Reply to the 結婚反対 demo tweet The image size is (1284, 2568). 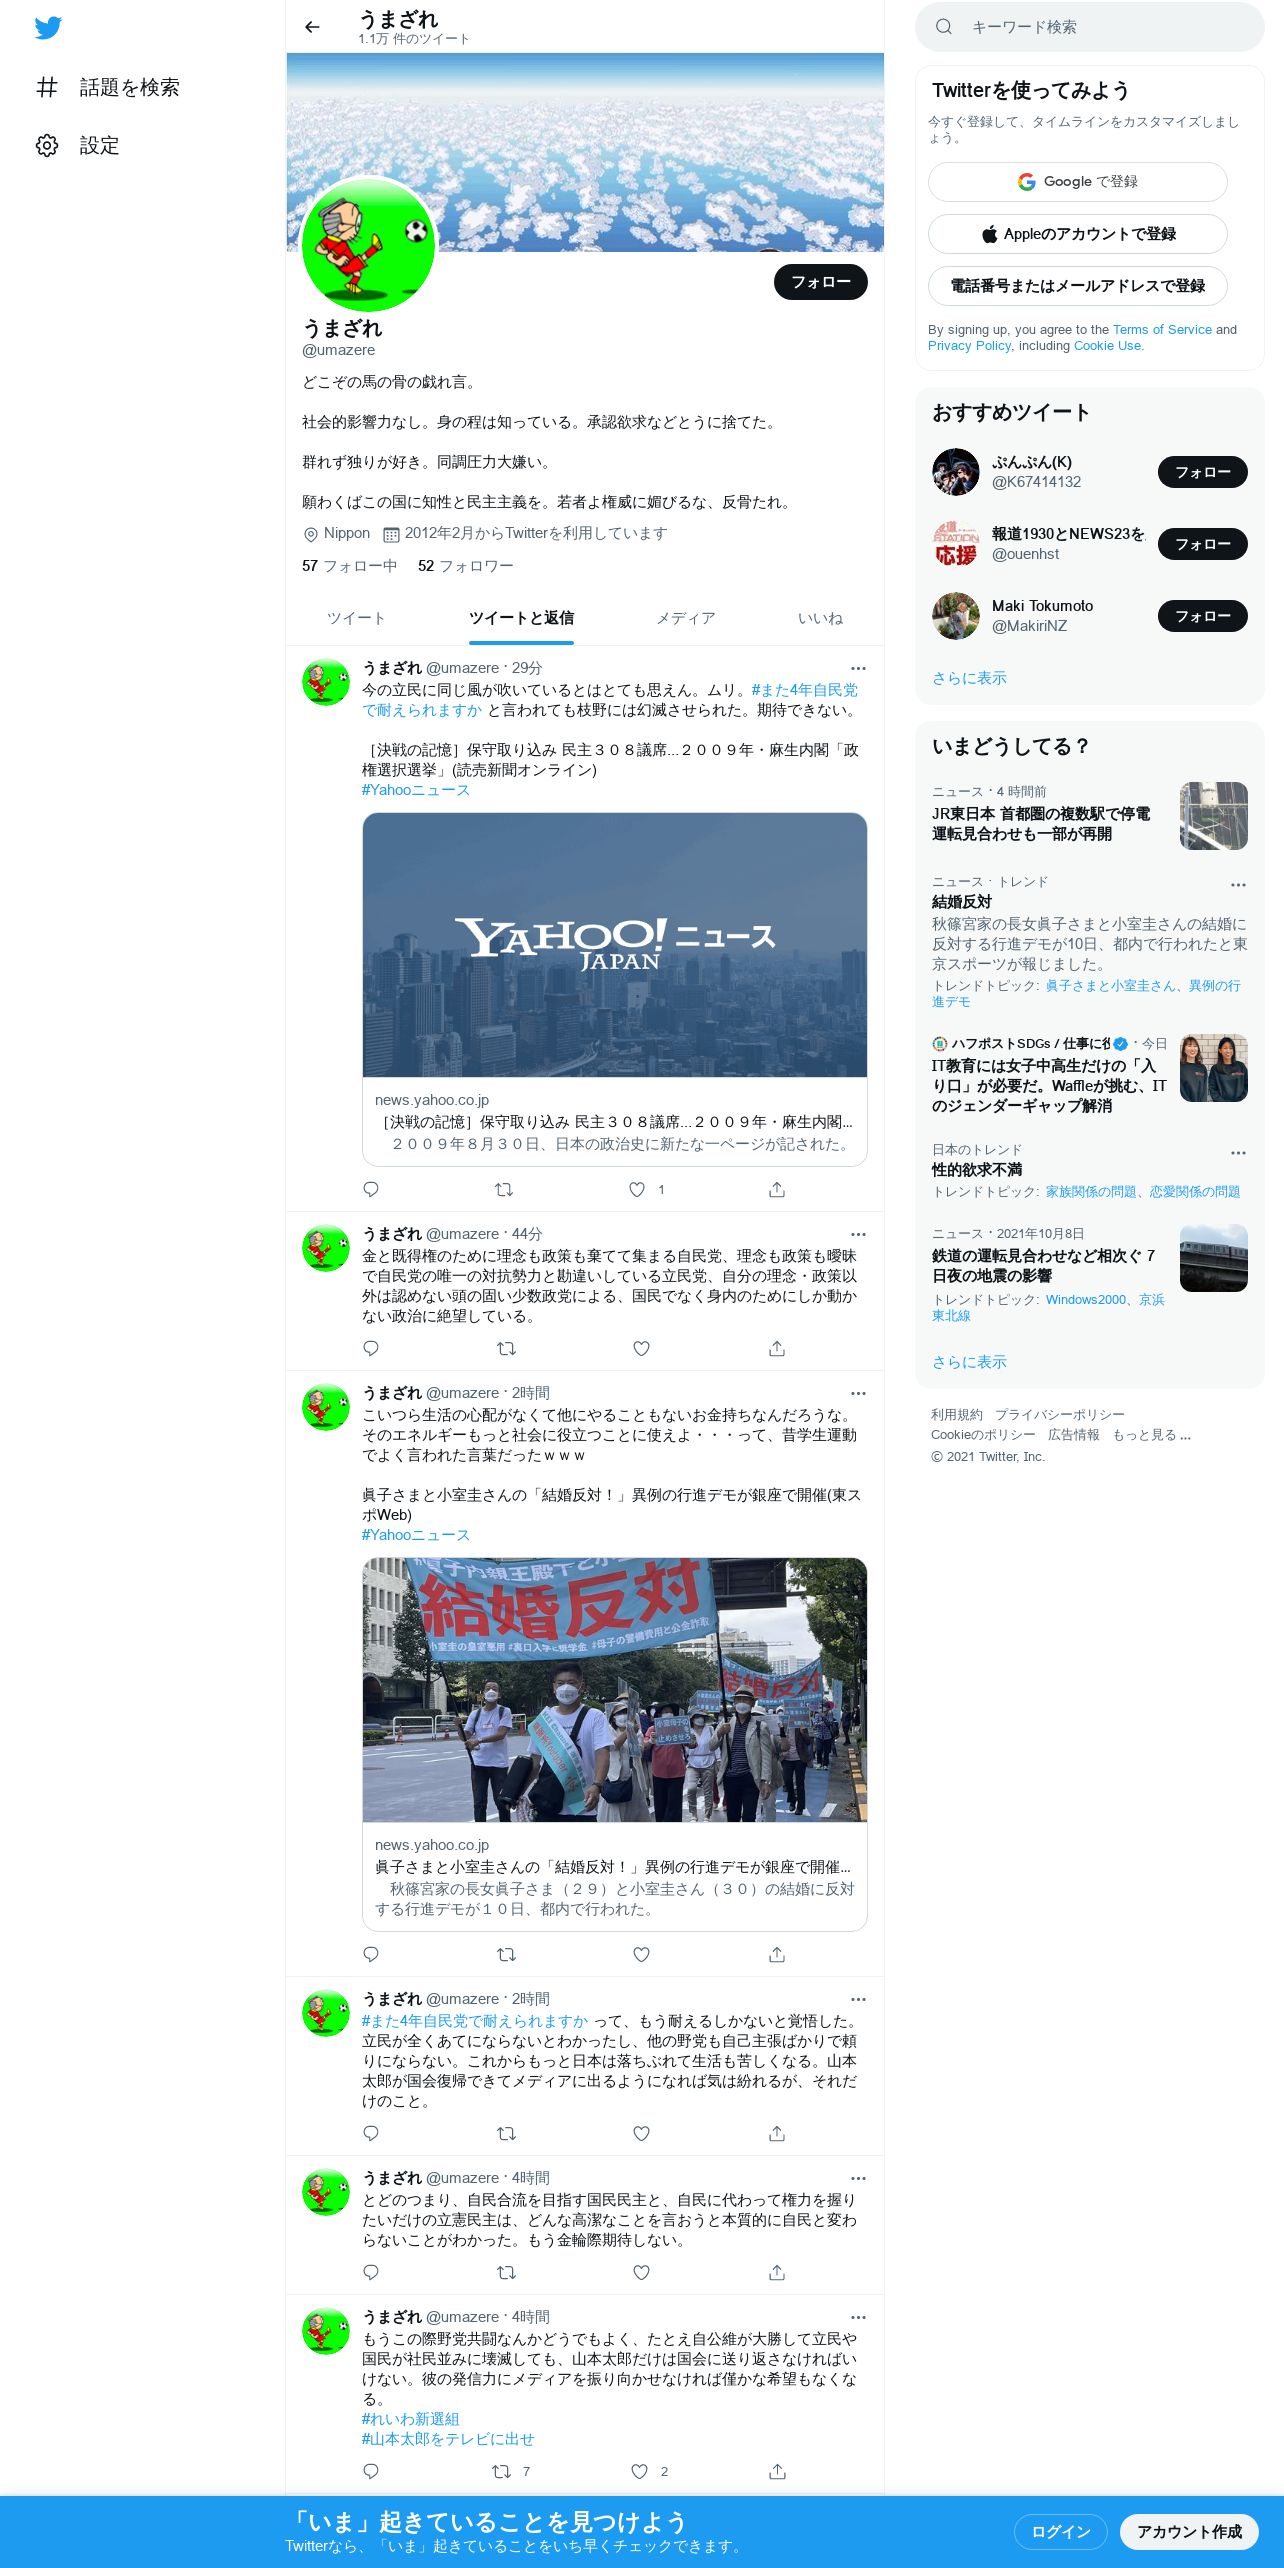click(x=371, y=1954)
